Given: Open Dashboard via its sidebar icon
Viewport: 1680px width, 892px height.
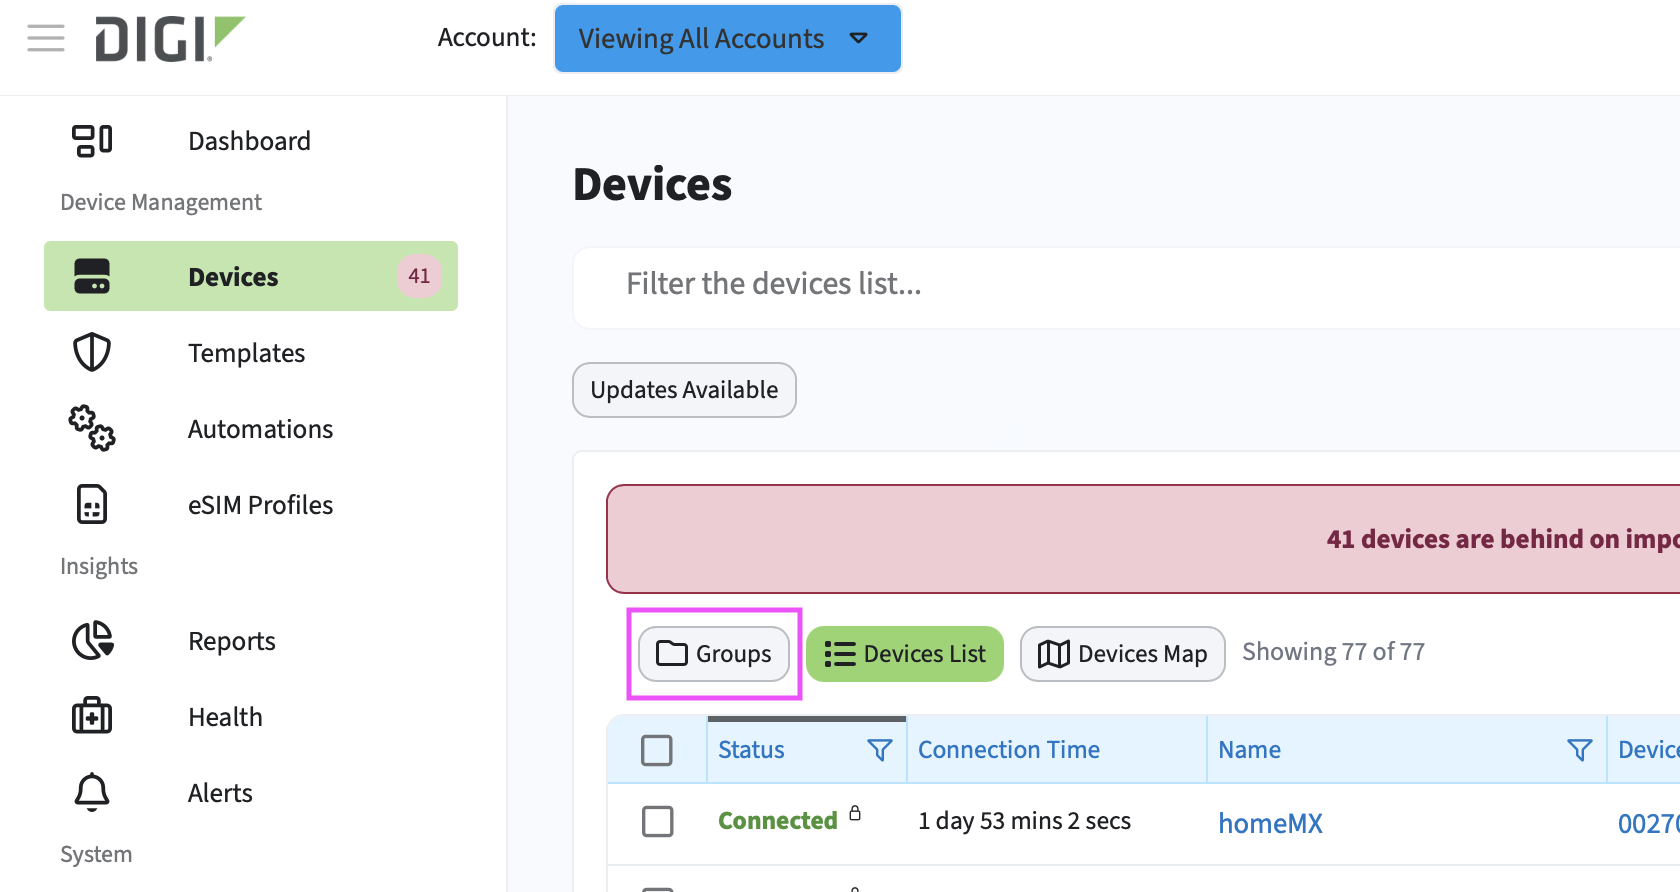Looking at the screenshot, I should coord(92,141).
